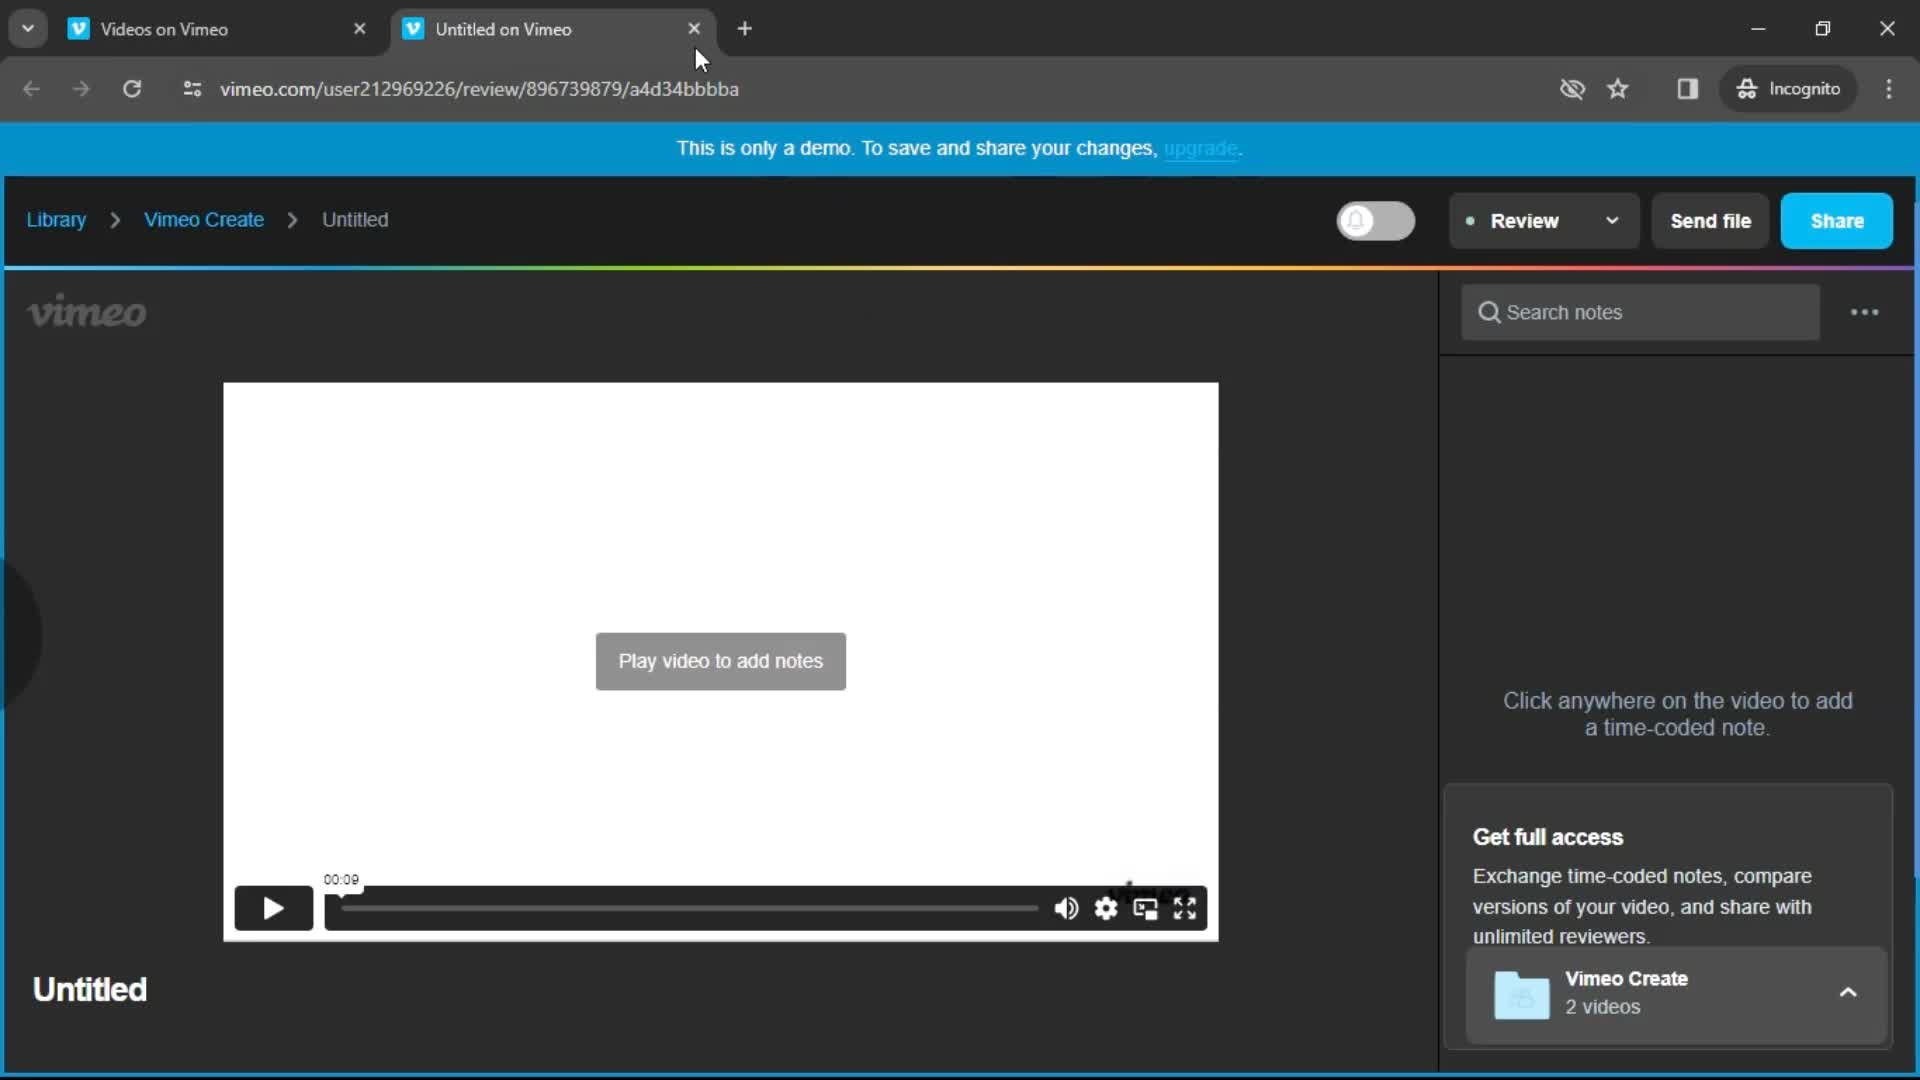Bookmark this page with the star
Viewport: 1920px width, 1080px height.
(x=1618, y=89)
